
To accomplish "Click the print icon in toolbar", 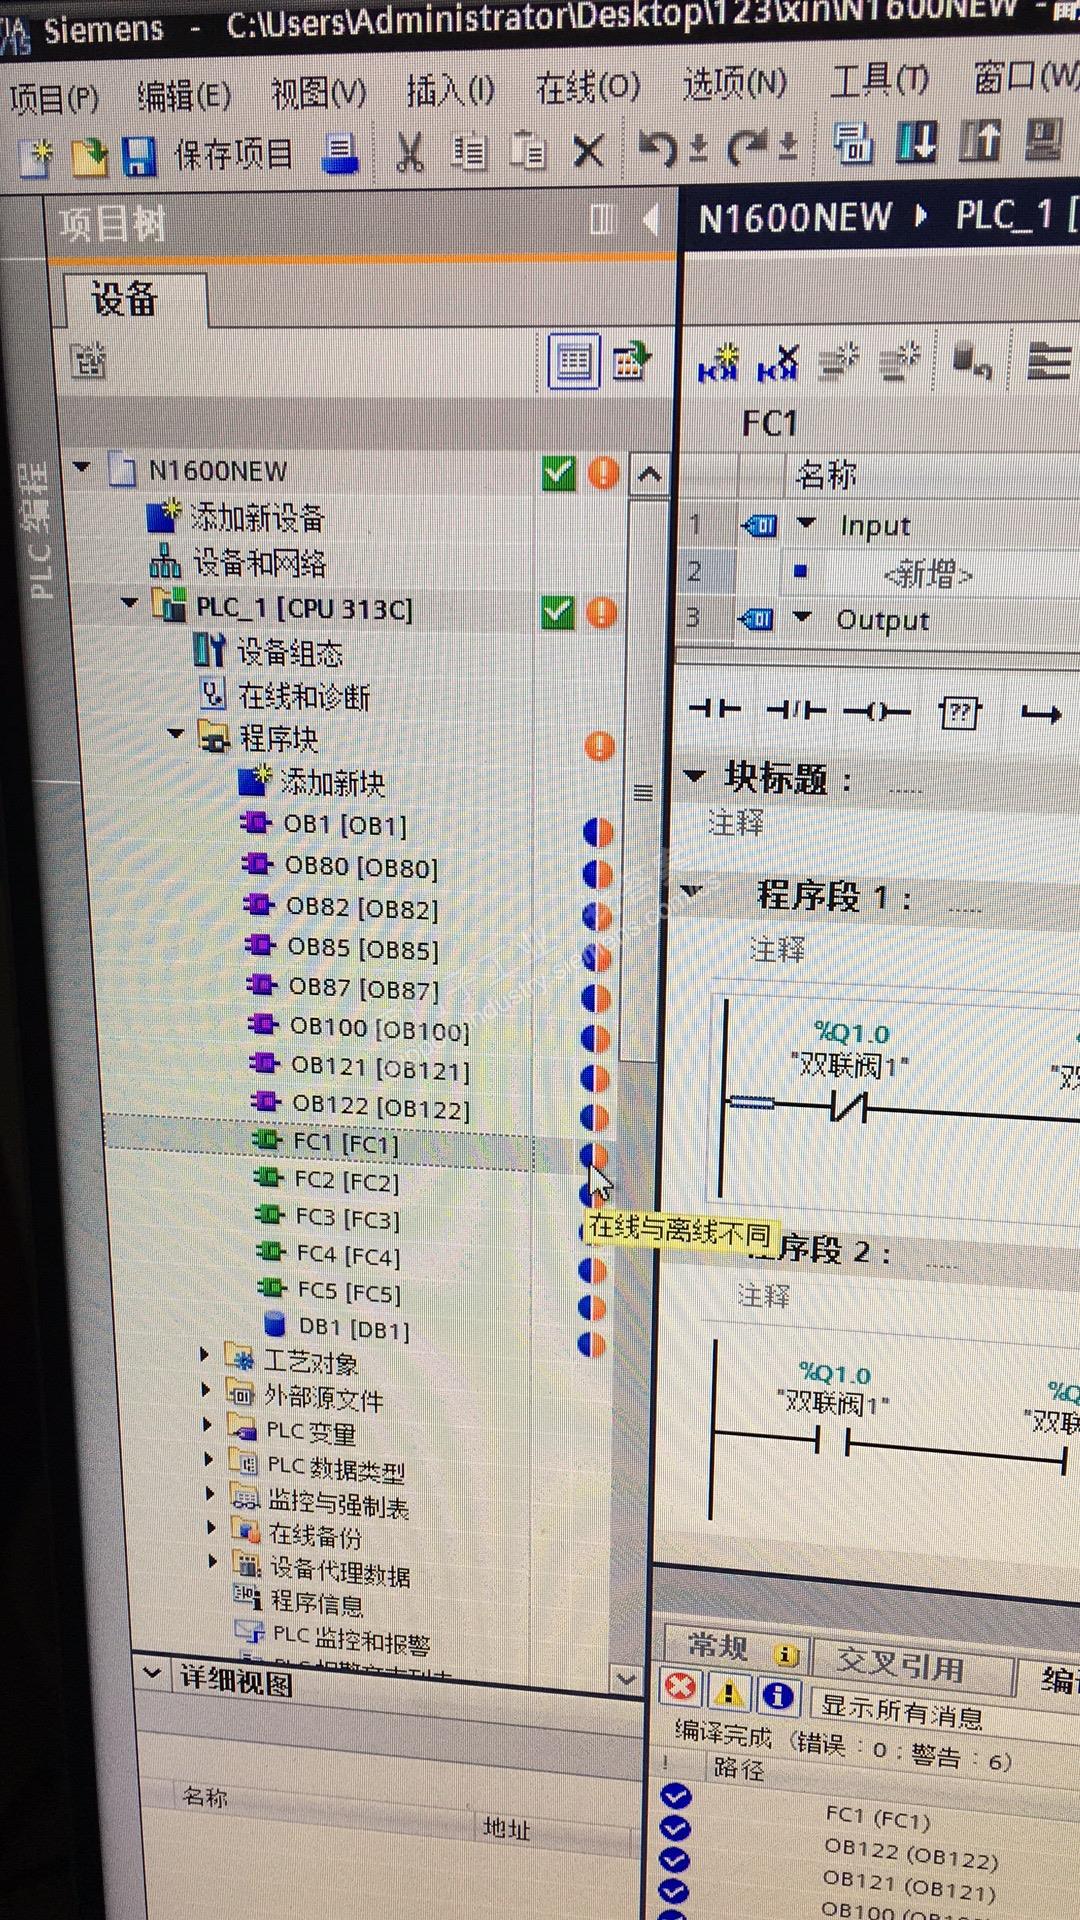I will (x=340, y=153).
